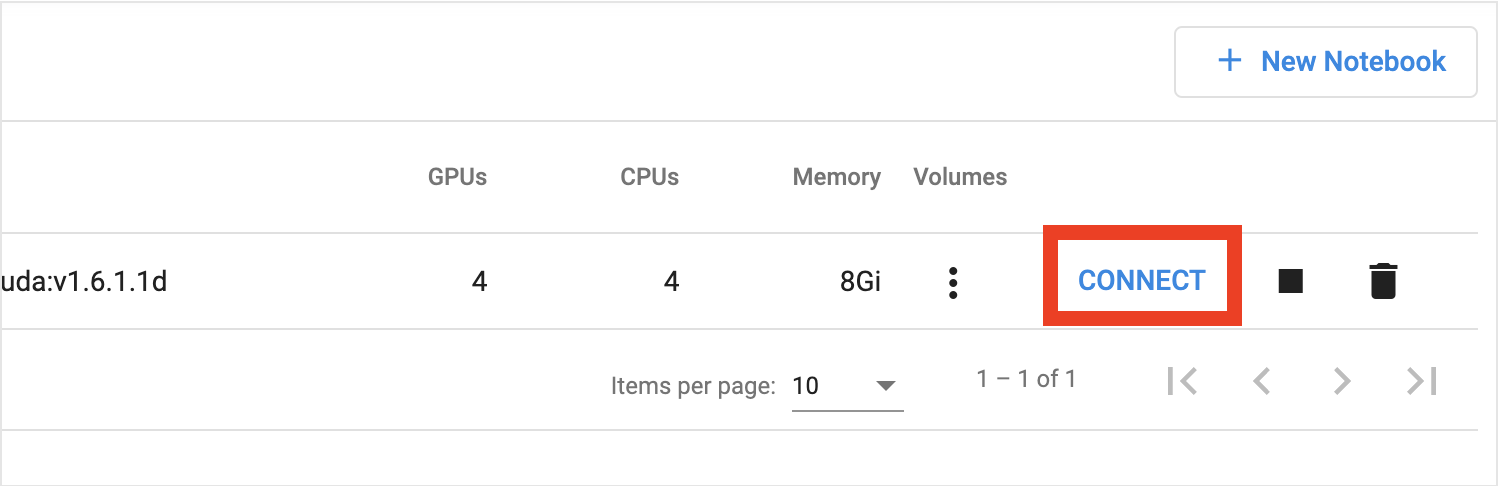Stop the notebook with the square icon
The height and width of the screenshot is (486, 1498).
tap(1291, 281)
